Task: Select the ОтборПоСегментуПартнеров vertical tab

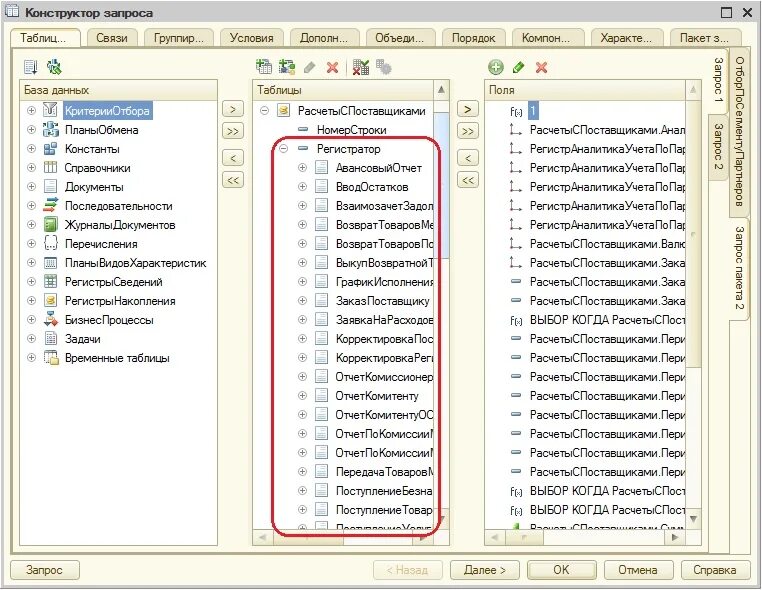Action: tap(739, 131)
